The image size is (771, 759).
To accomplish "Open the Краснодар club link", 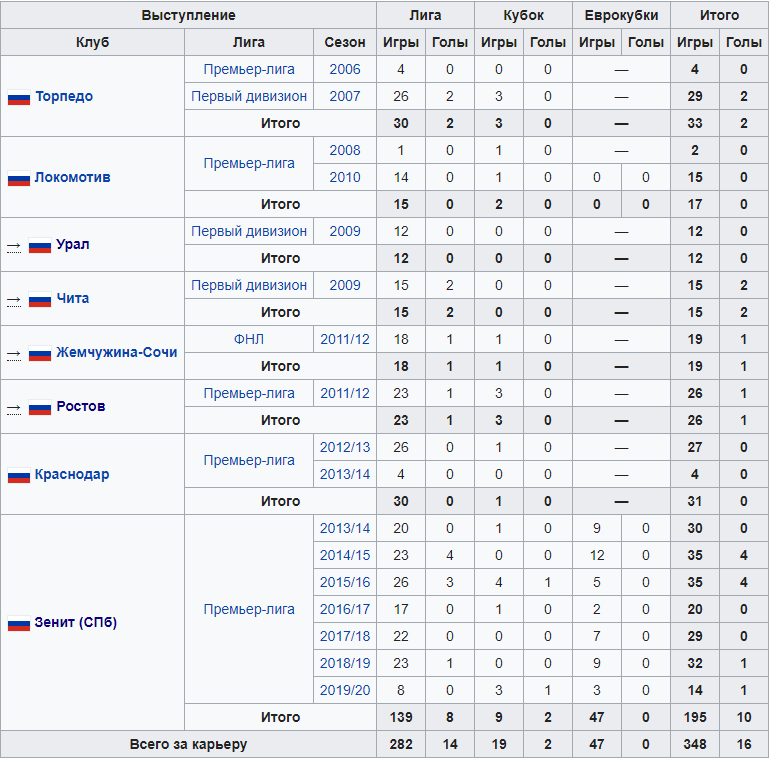I will (x=72, y=474).
